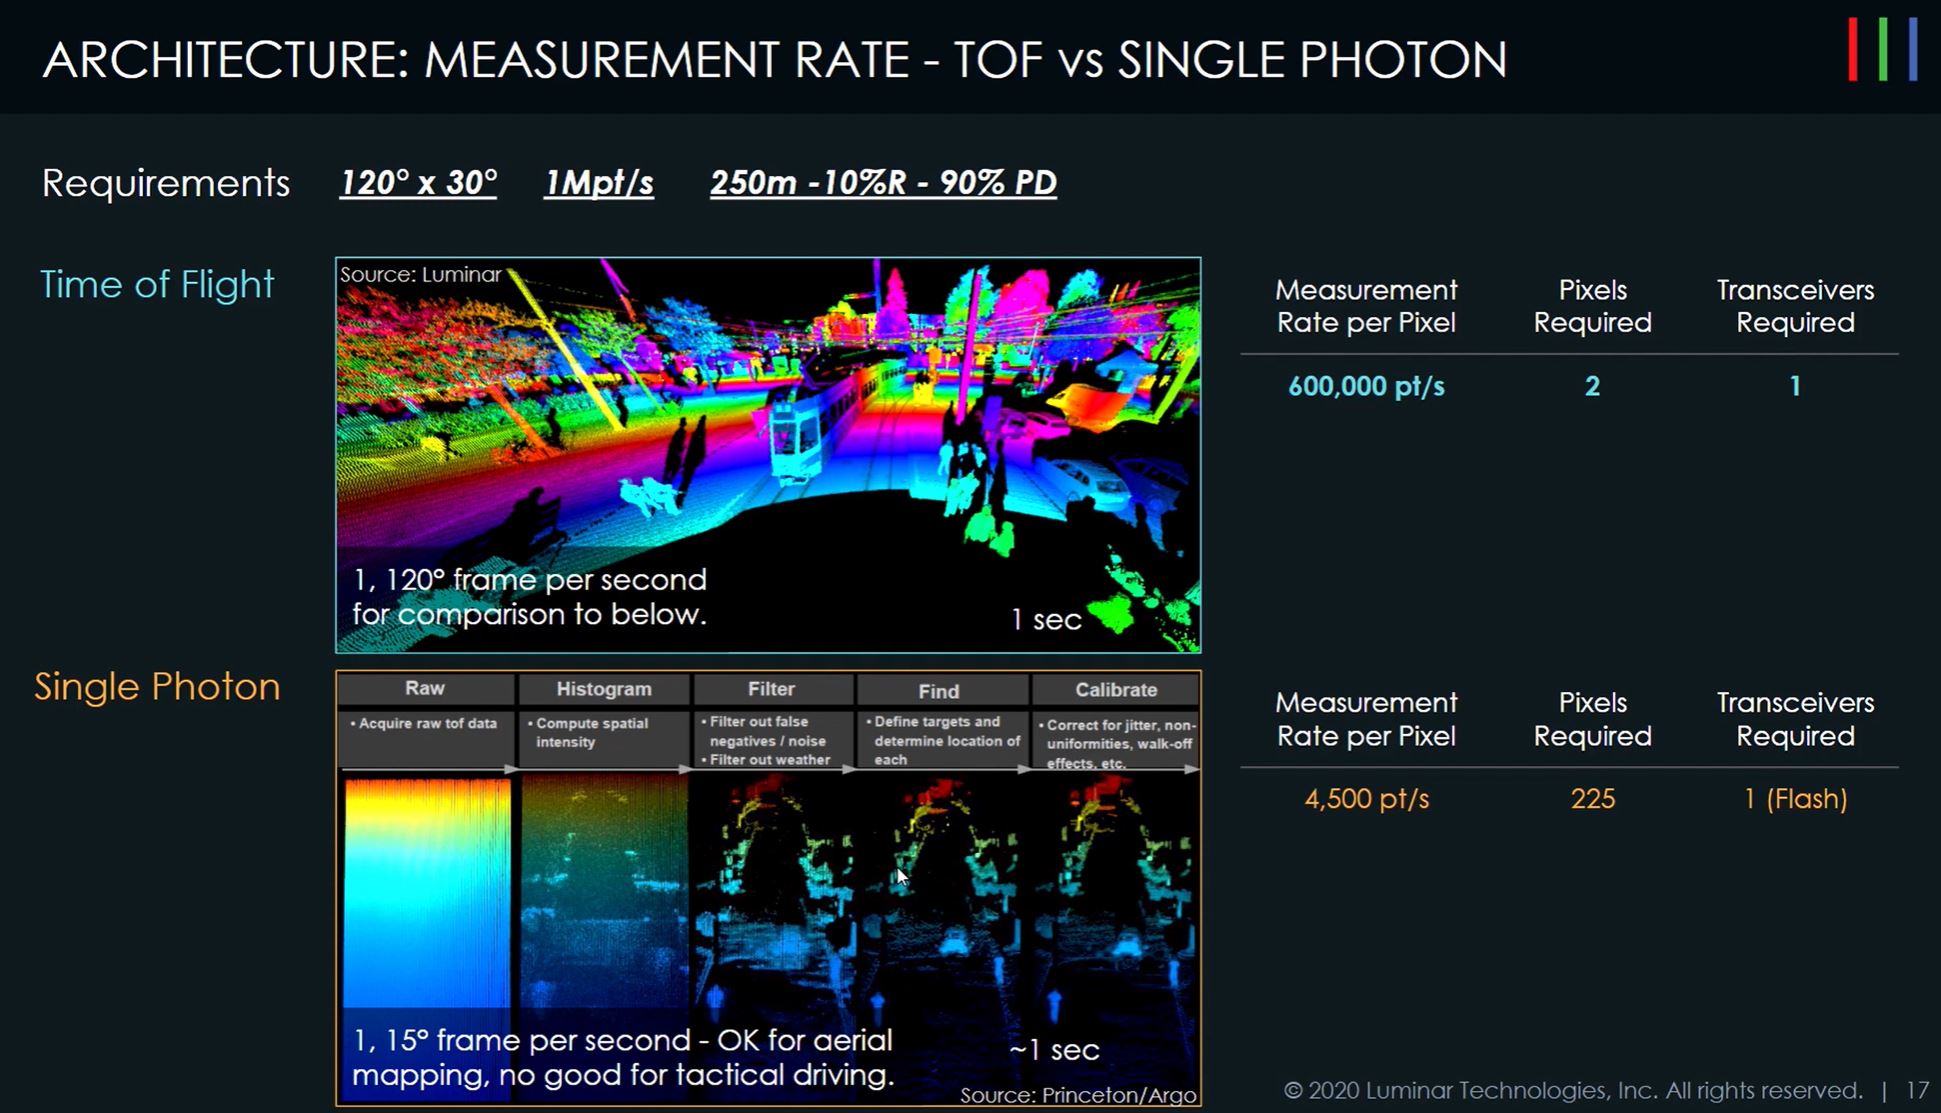
Task: Click the Requirements header label
Action: coord(165,183)
